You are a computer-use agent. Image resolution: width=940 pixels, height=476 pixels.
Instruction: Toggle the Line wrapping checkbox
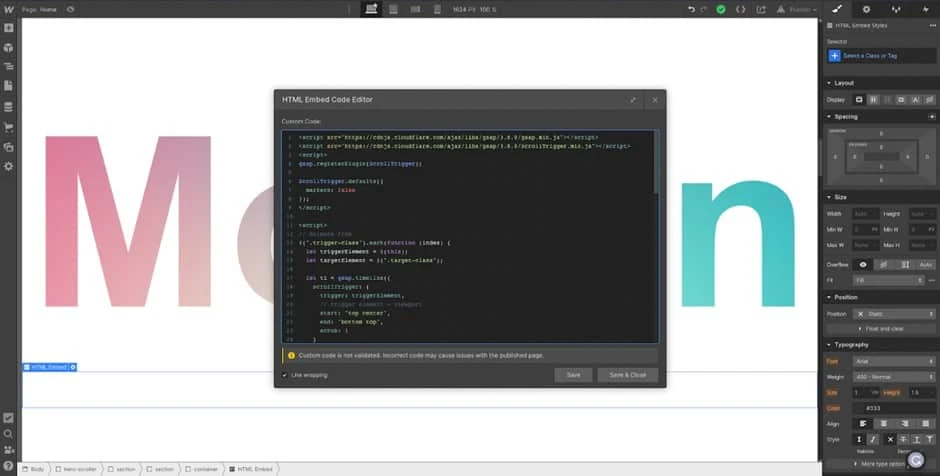point(285,375)
